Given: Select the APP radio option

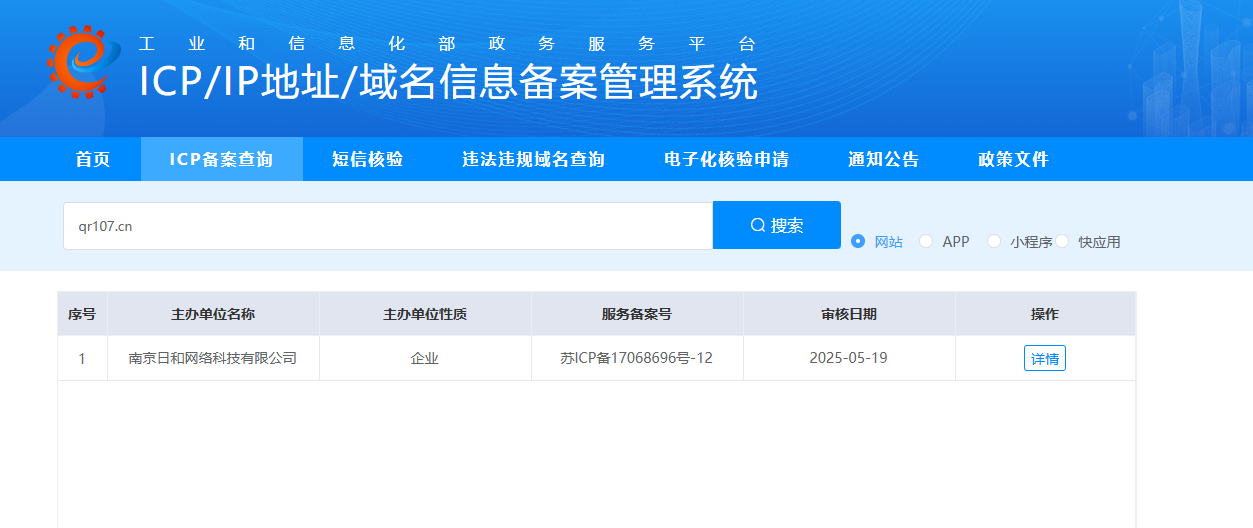Looking at the screenshot, I should 926,241.
